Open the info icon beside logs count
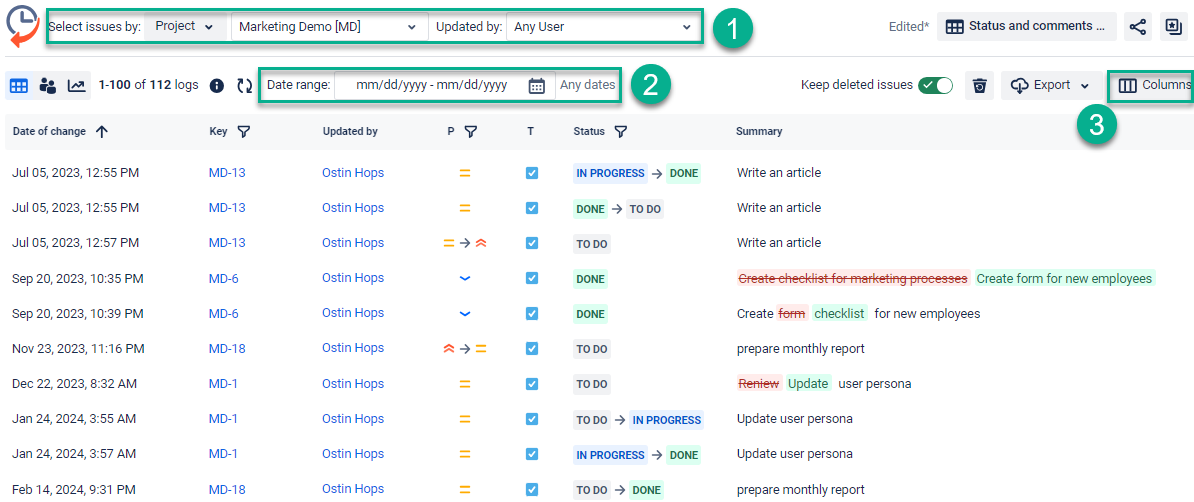This screenshot has width=1194, height=502. 217,86
